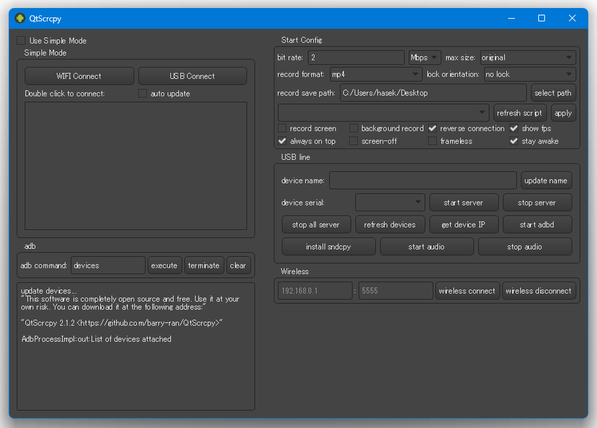Toggle the auto update checkbox

click(x=142, y=94)
